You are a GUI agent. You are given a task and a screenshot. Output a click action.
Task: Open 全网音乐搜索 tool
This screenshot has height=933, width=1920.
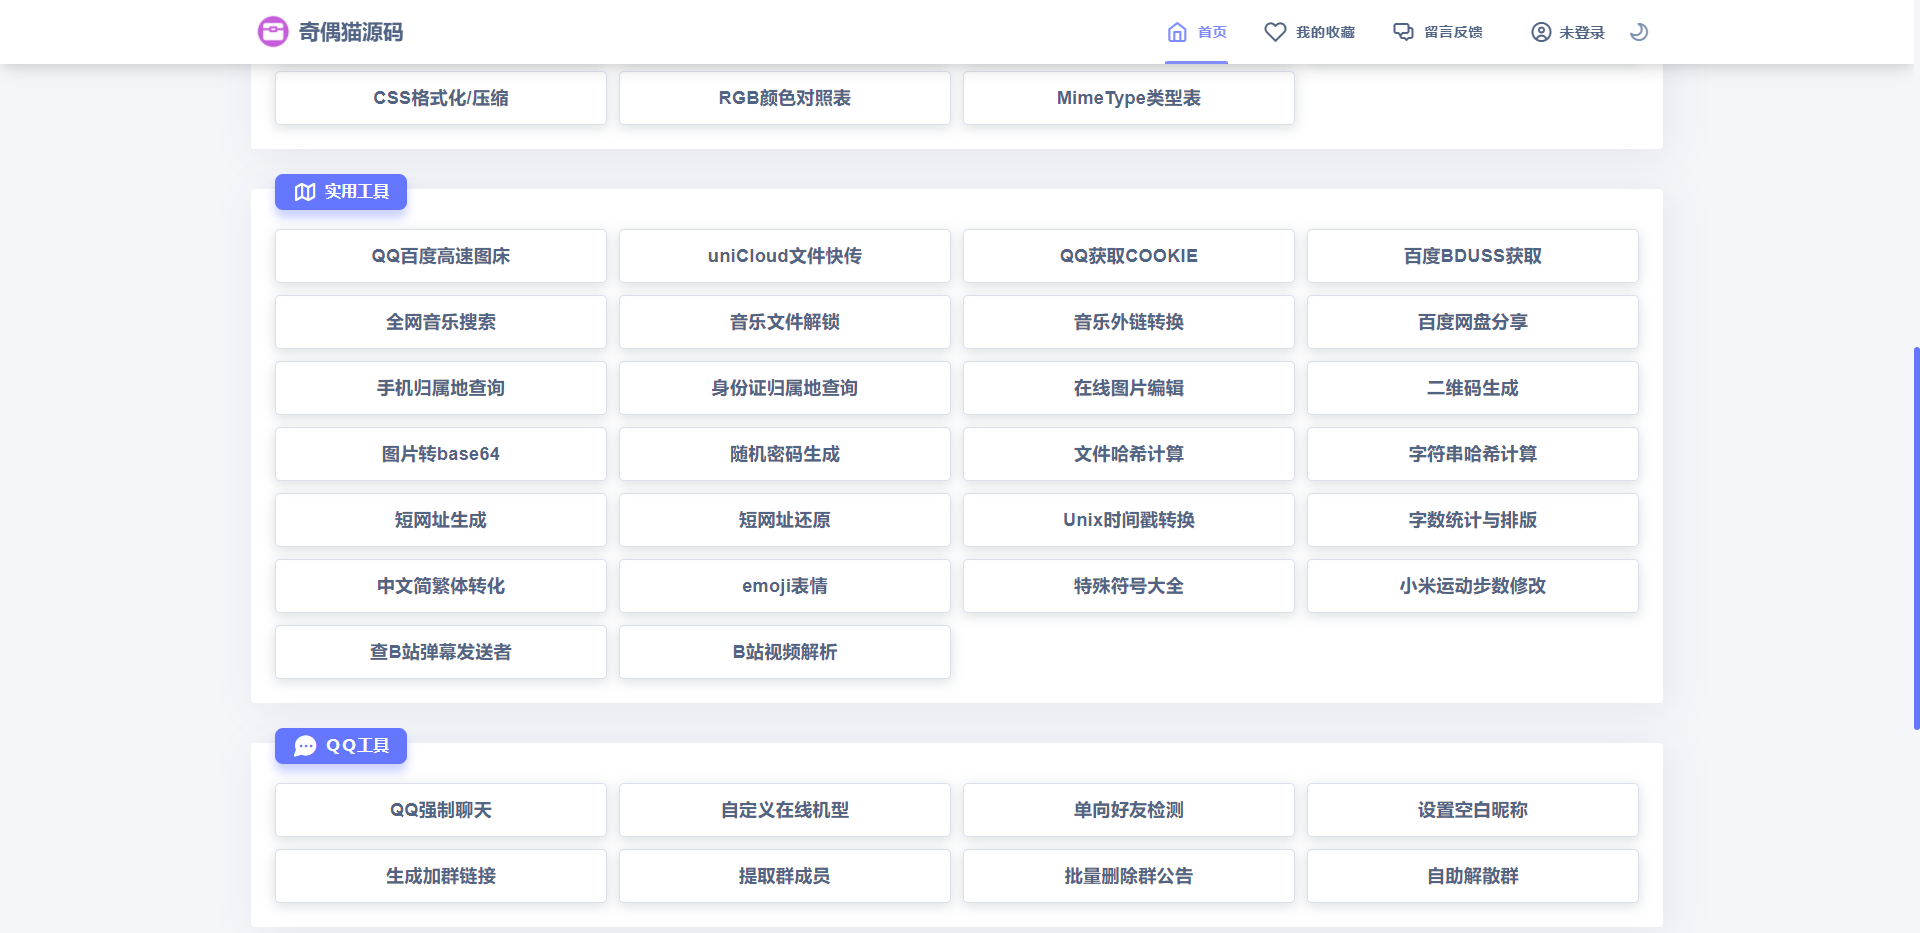[441, 322]
